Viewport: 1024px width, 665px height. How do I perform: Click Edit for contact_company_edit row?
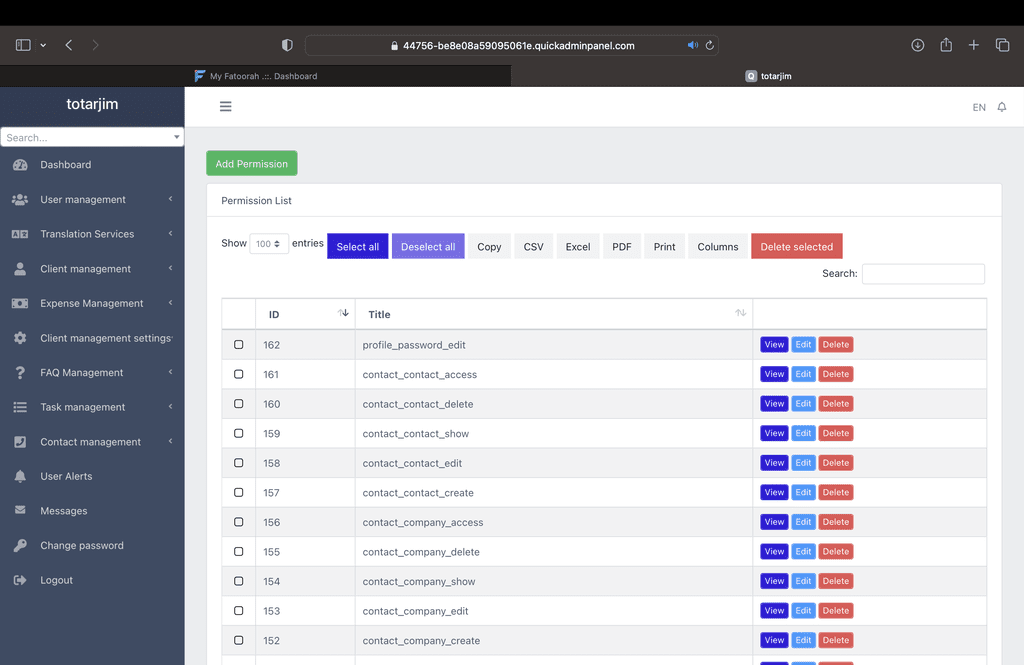click(803, 611)
